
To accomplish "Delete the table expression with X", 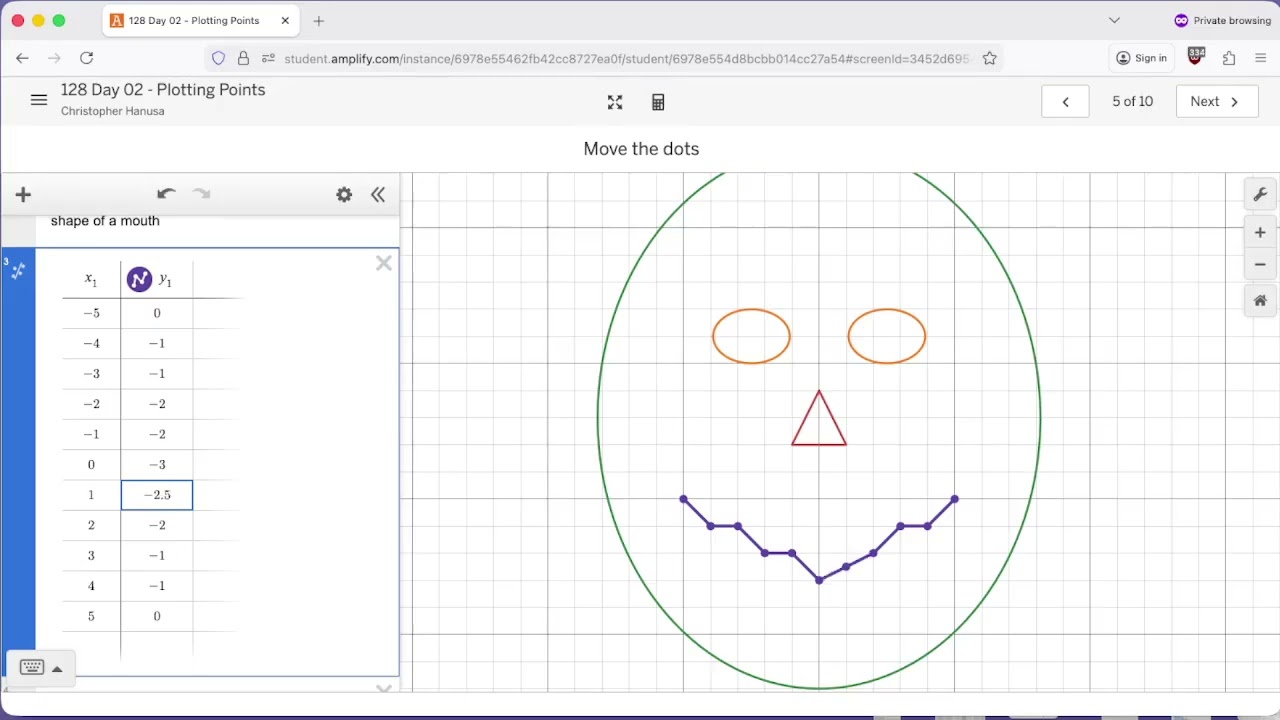I will point(384,263).
